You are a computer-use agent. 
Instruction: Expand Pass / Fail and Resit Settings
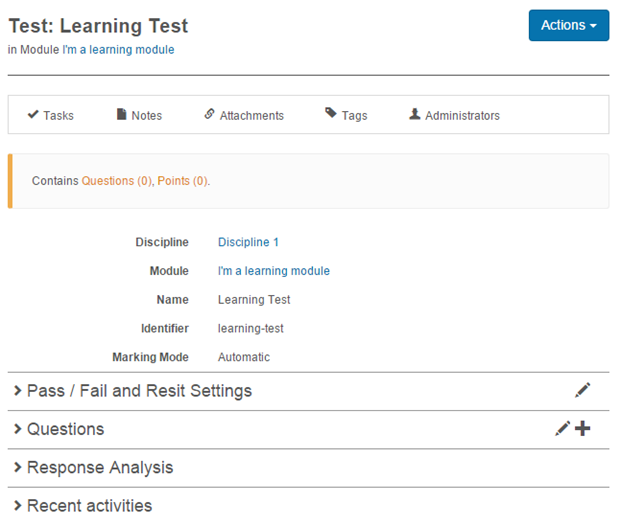click(x=139, y=391)
